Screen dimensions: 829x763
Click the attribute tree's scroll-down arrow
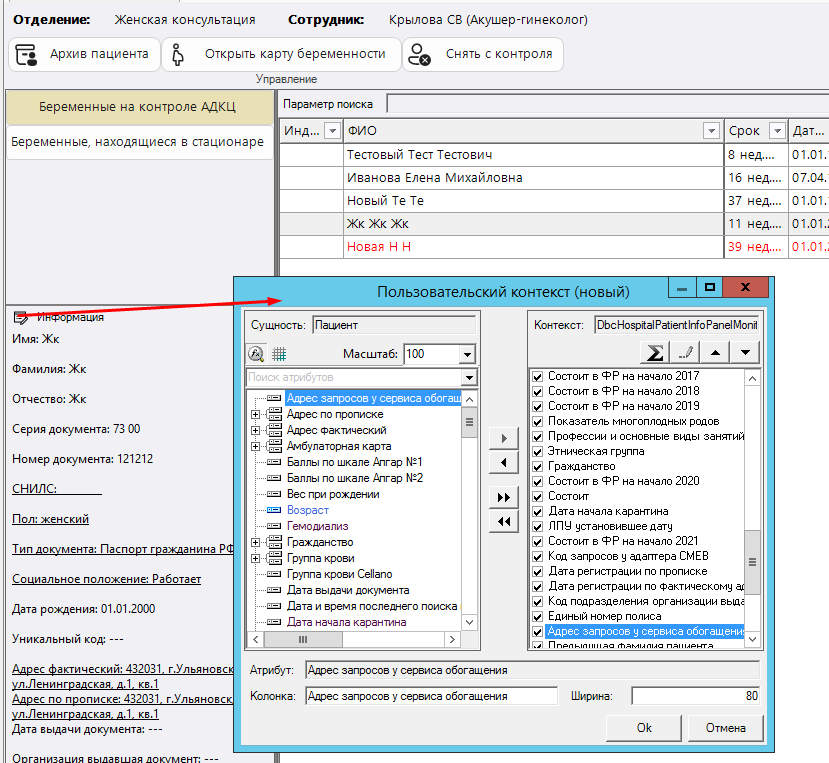coord(469,622)
